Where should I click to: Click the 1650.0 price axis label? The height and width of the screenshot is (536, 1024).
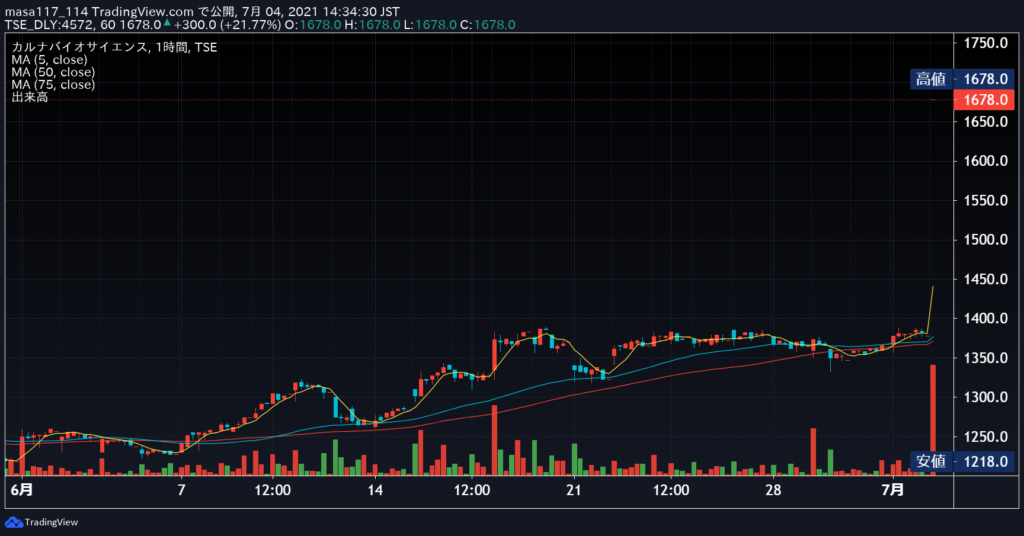(x=985, y=121)
